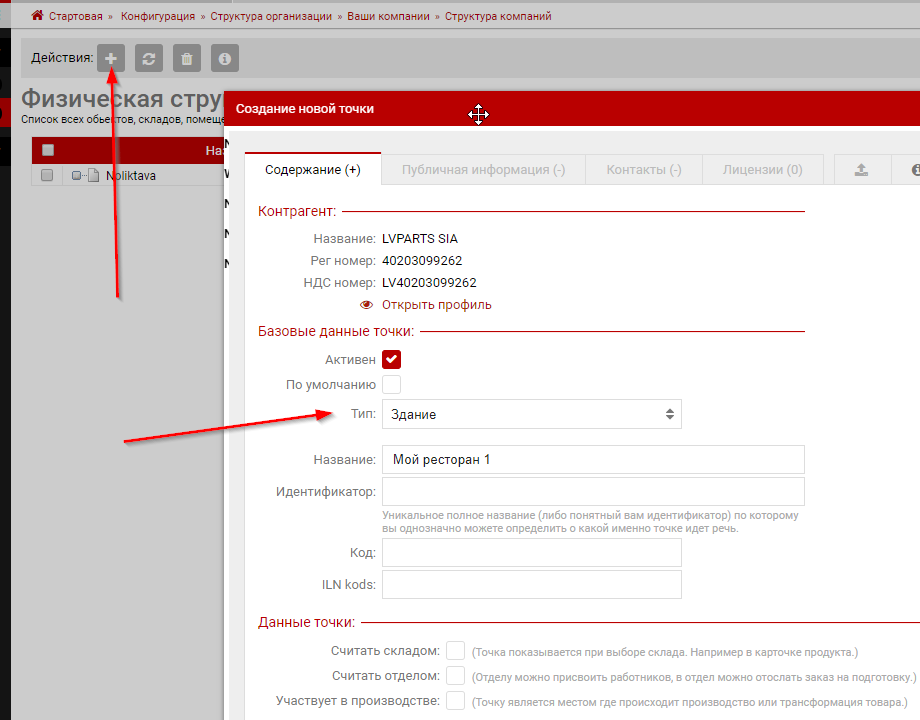Click the info icon in the actions toolbar
Viewport: 920px width, 720px height.
[x=225, y=58]
